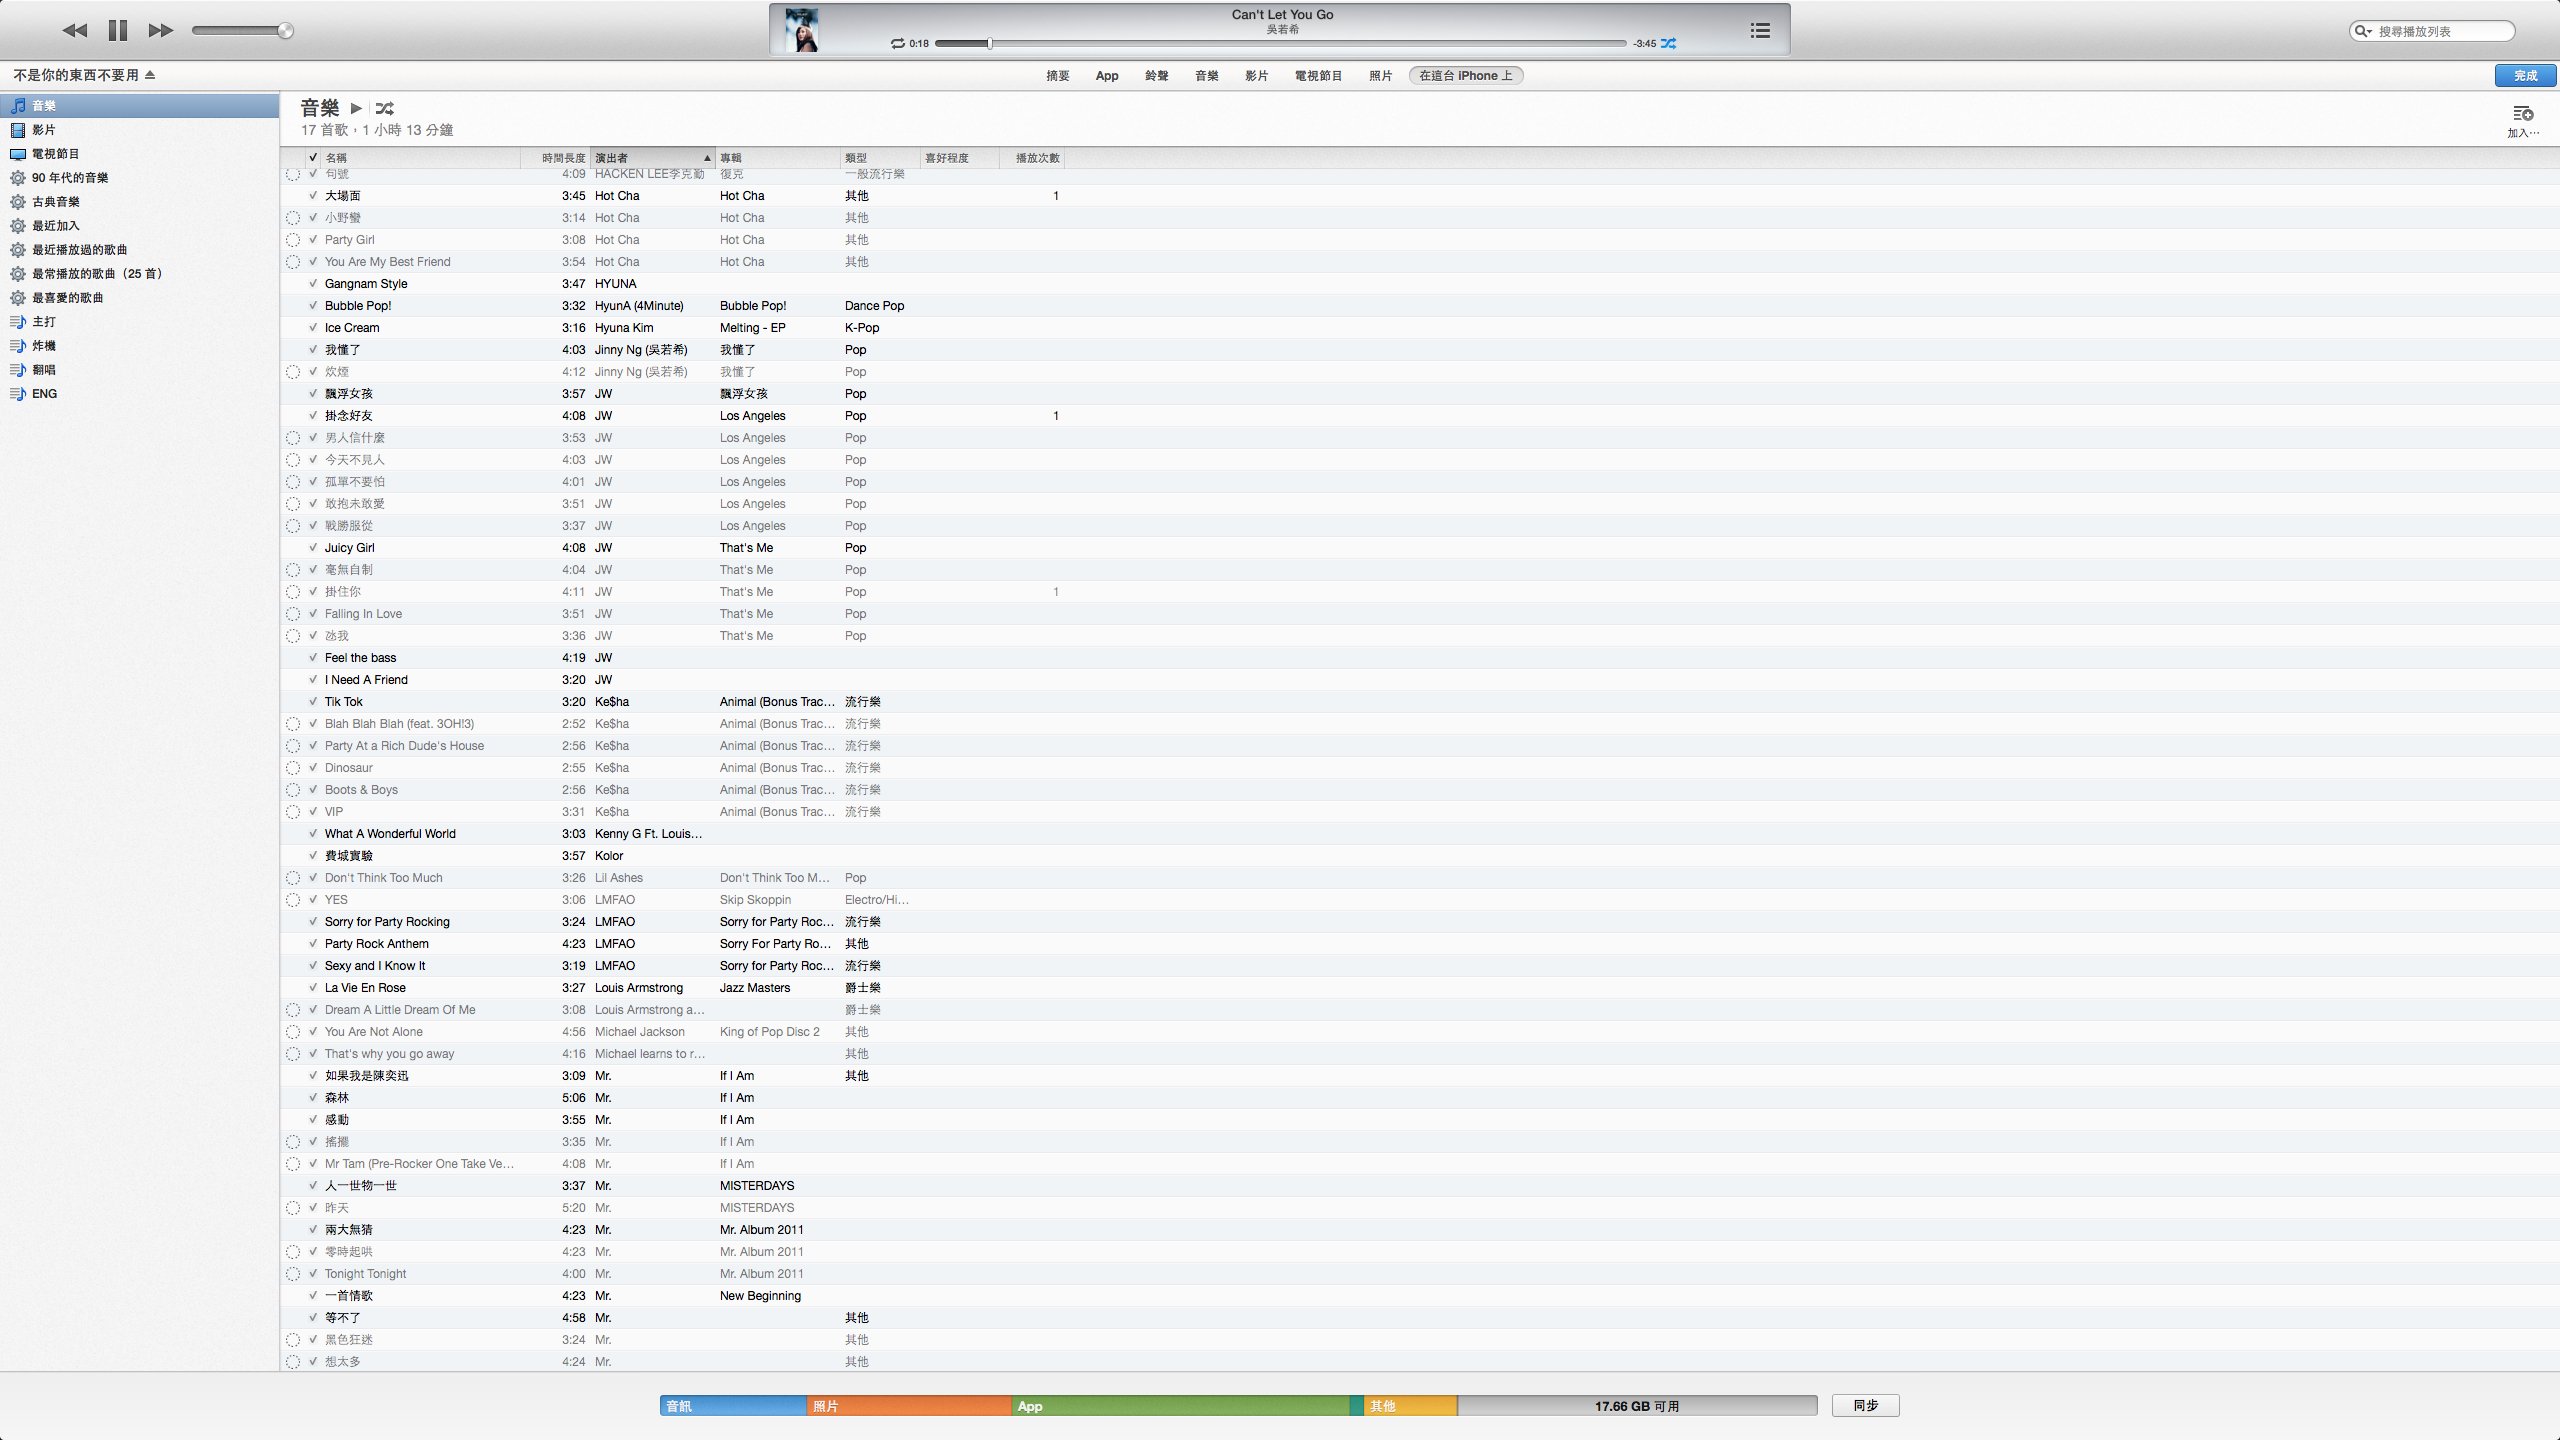
Task: Open the 翻唱 playlist
Action: pyautogui.click(x=139, y=370)
